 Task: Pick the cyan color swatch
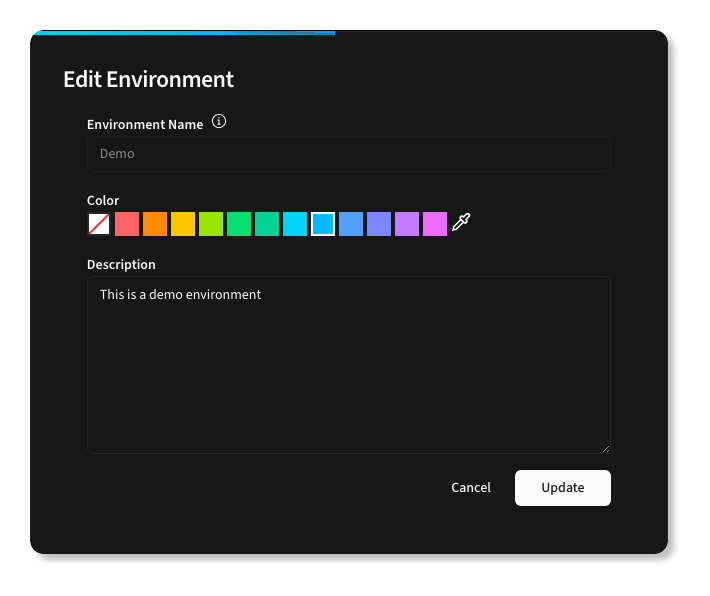click(295, 224)
